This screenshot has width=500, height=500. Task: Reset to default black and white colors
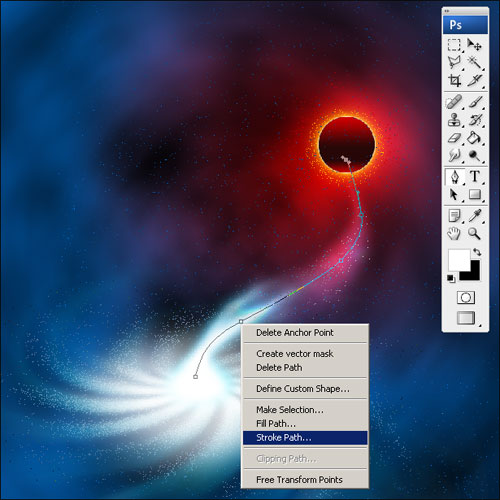point(451,278)
